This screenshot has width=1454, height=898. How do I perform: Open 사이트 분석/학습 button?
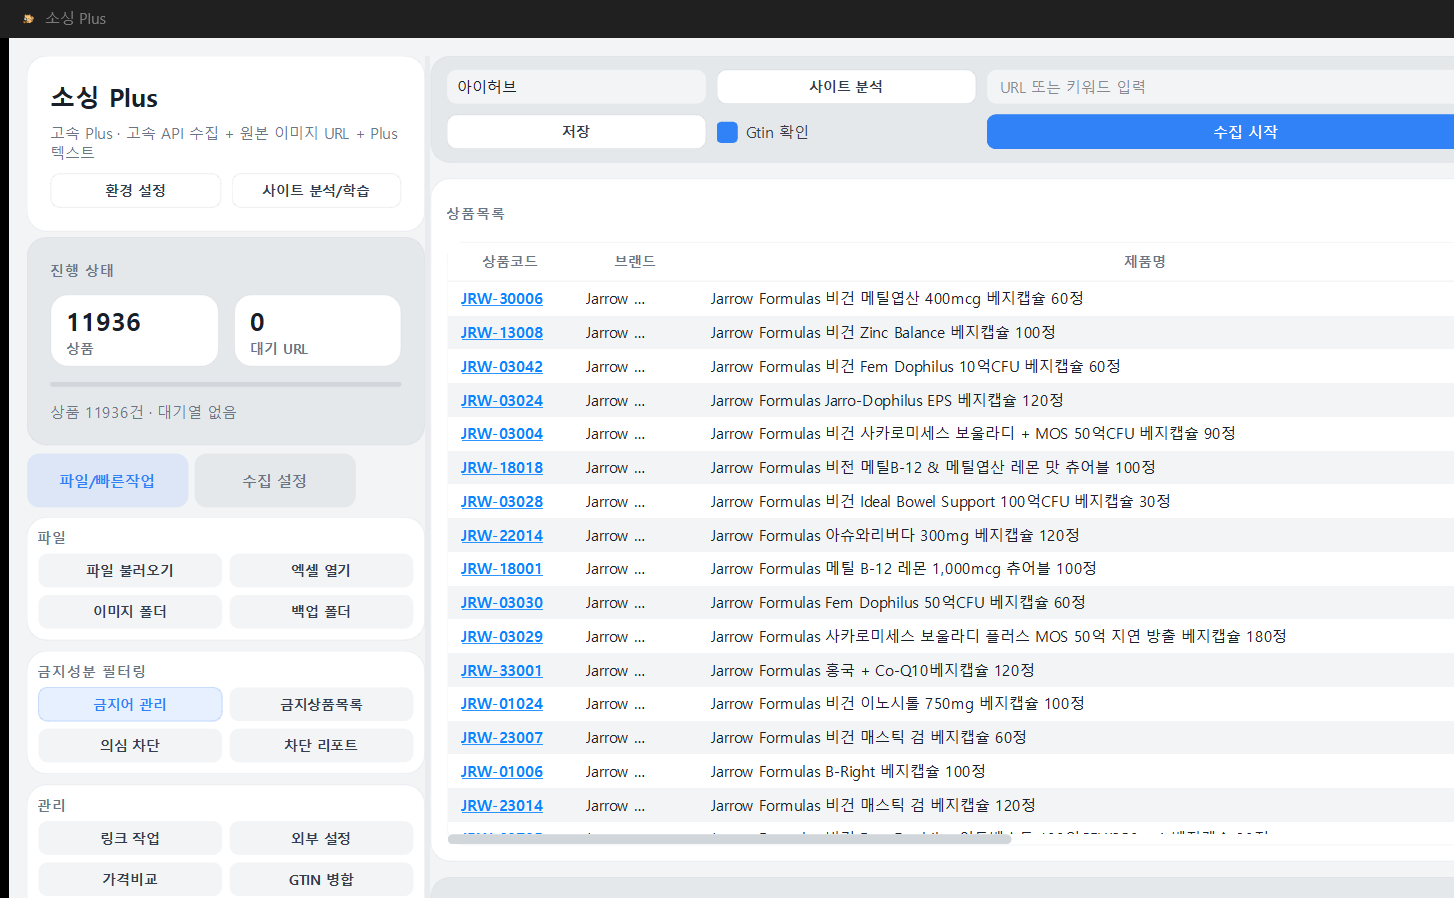[x=316, y=190]
